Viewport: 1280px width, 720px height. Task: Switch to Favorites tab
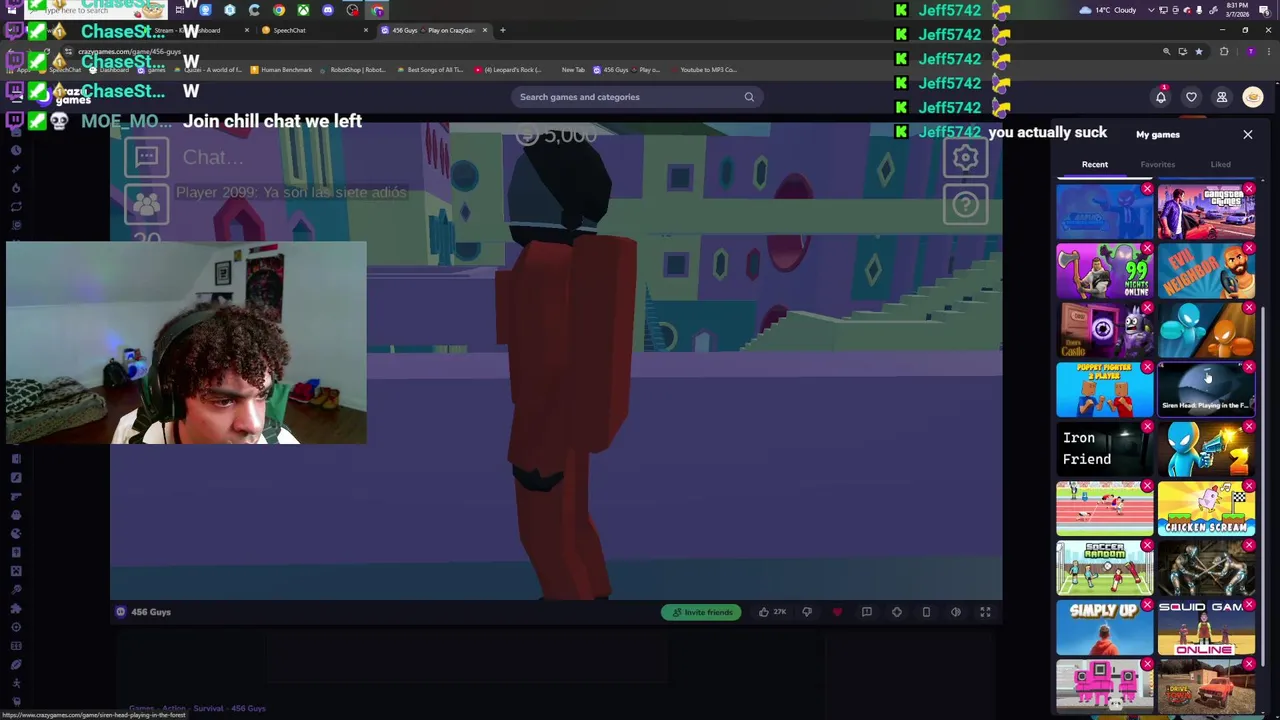(x=1158, y=164)
